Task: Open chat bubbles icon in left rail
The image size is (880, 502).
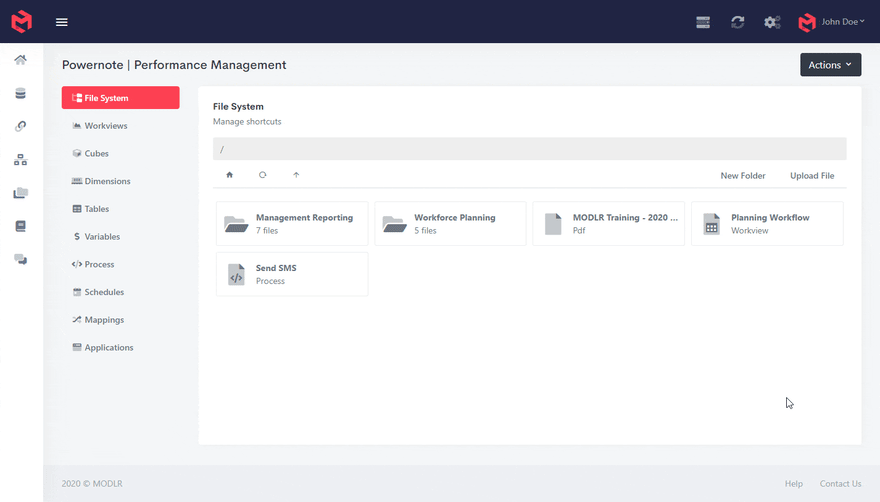Action: 21,259
